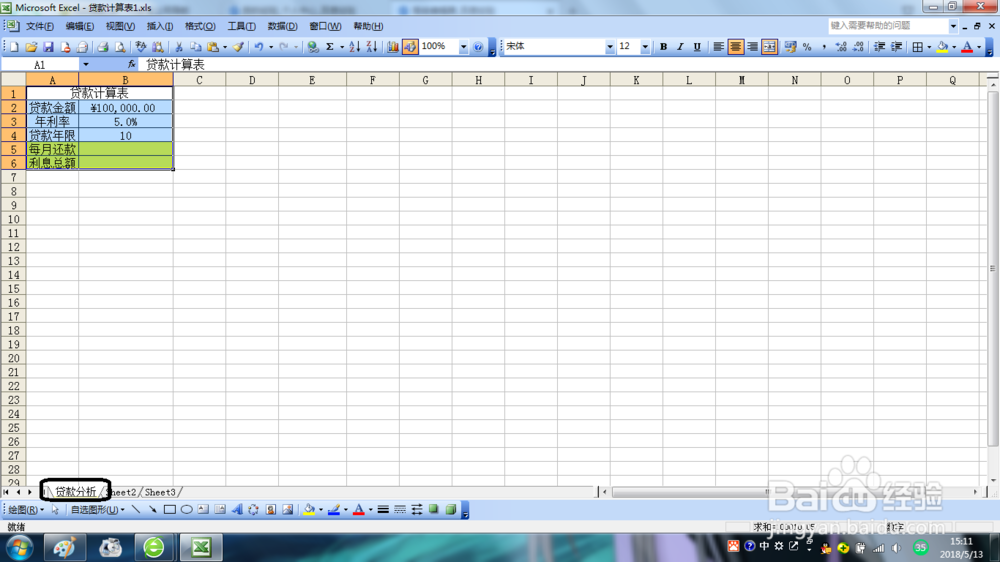Open Print Preview from the toolbar

click(119, 47)
